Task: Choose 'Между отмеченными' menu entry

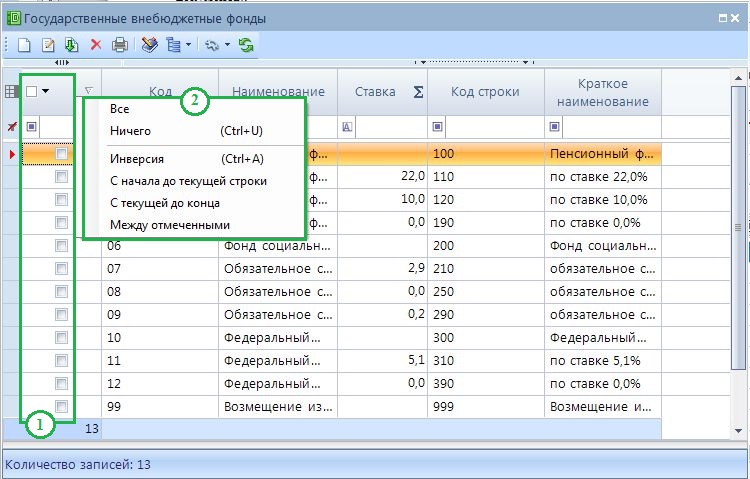Action: point(169,225)
